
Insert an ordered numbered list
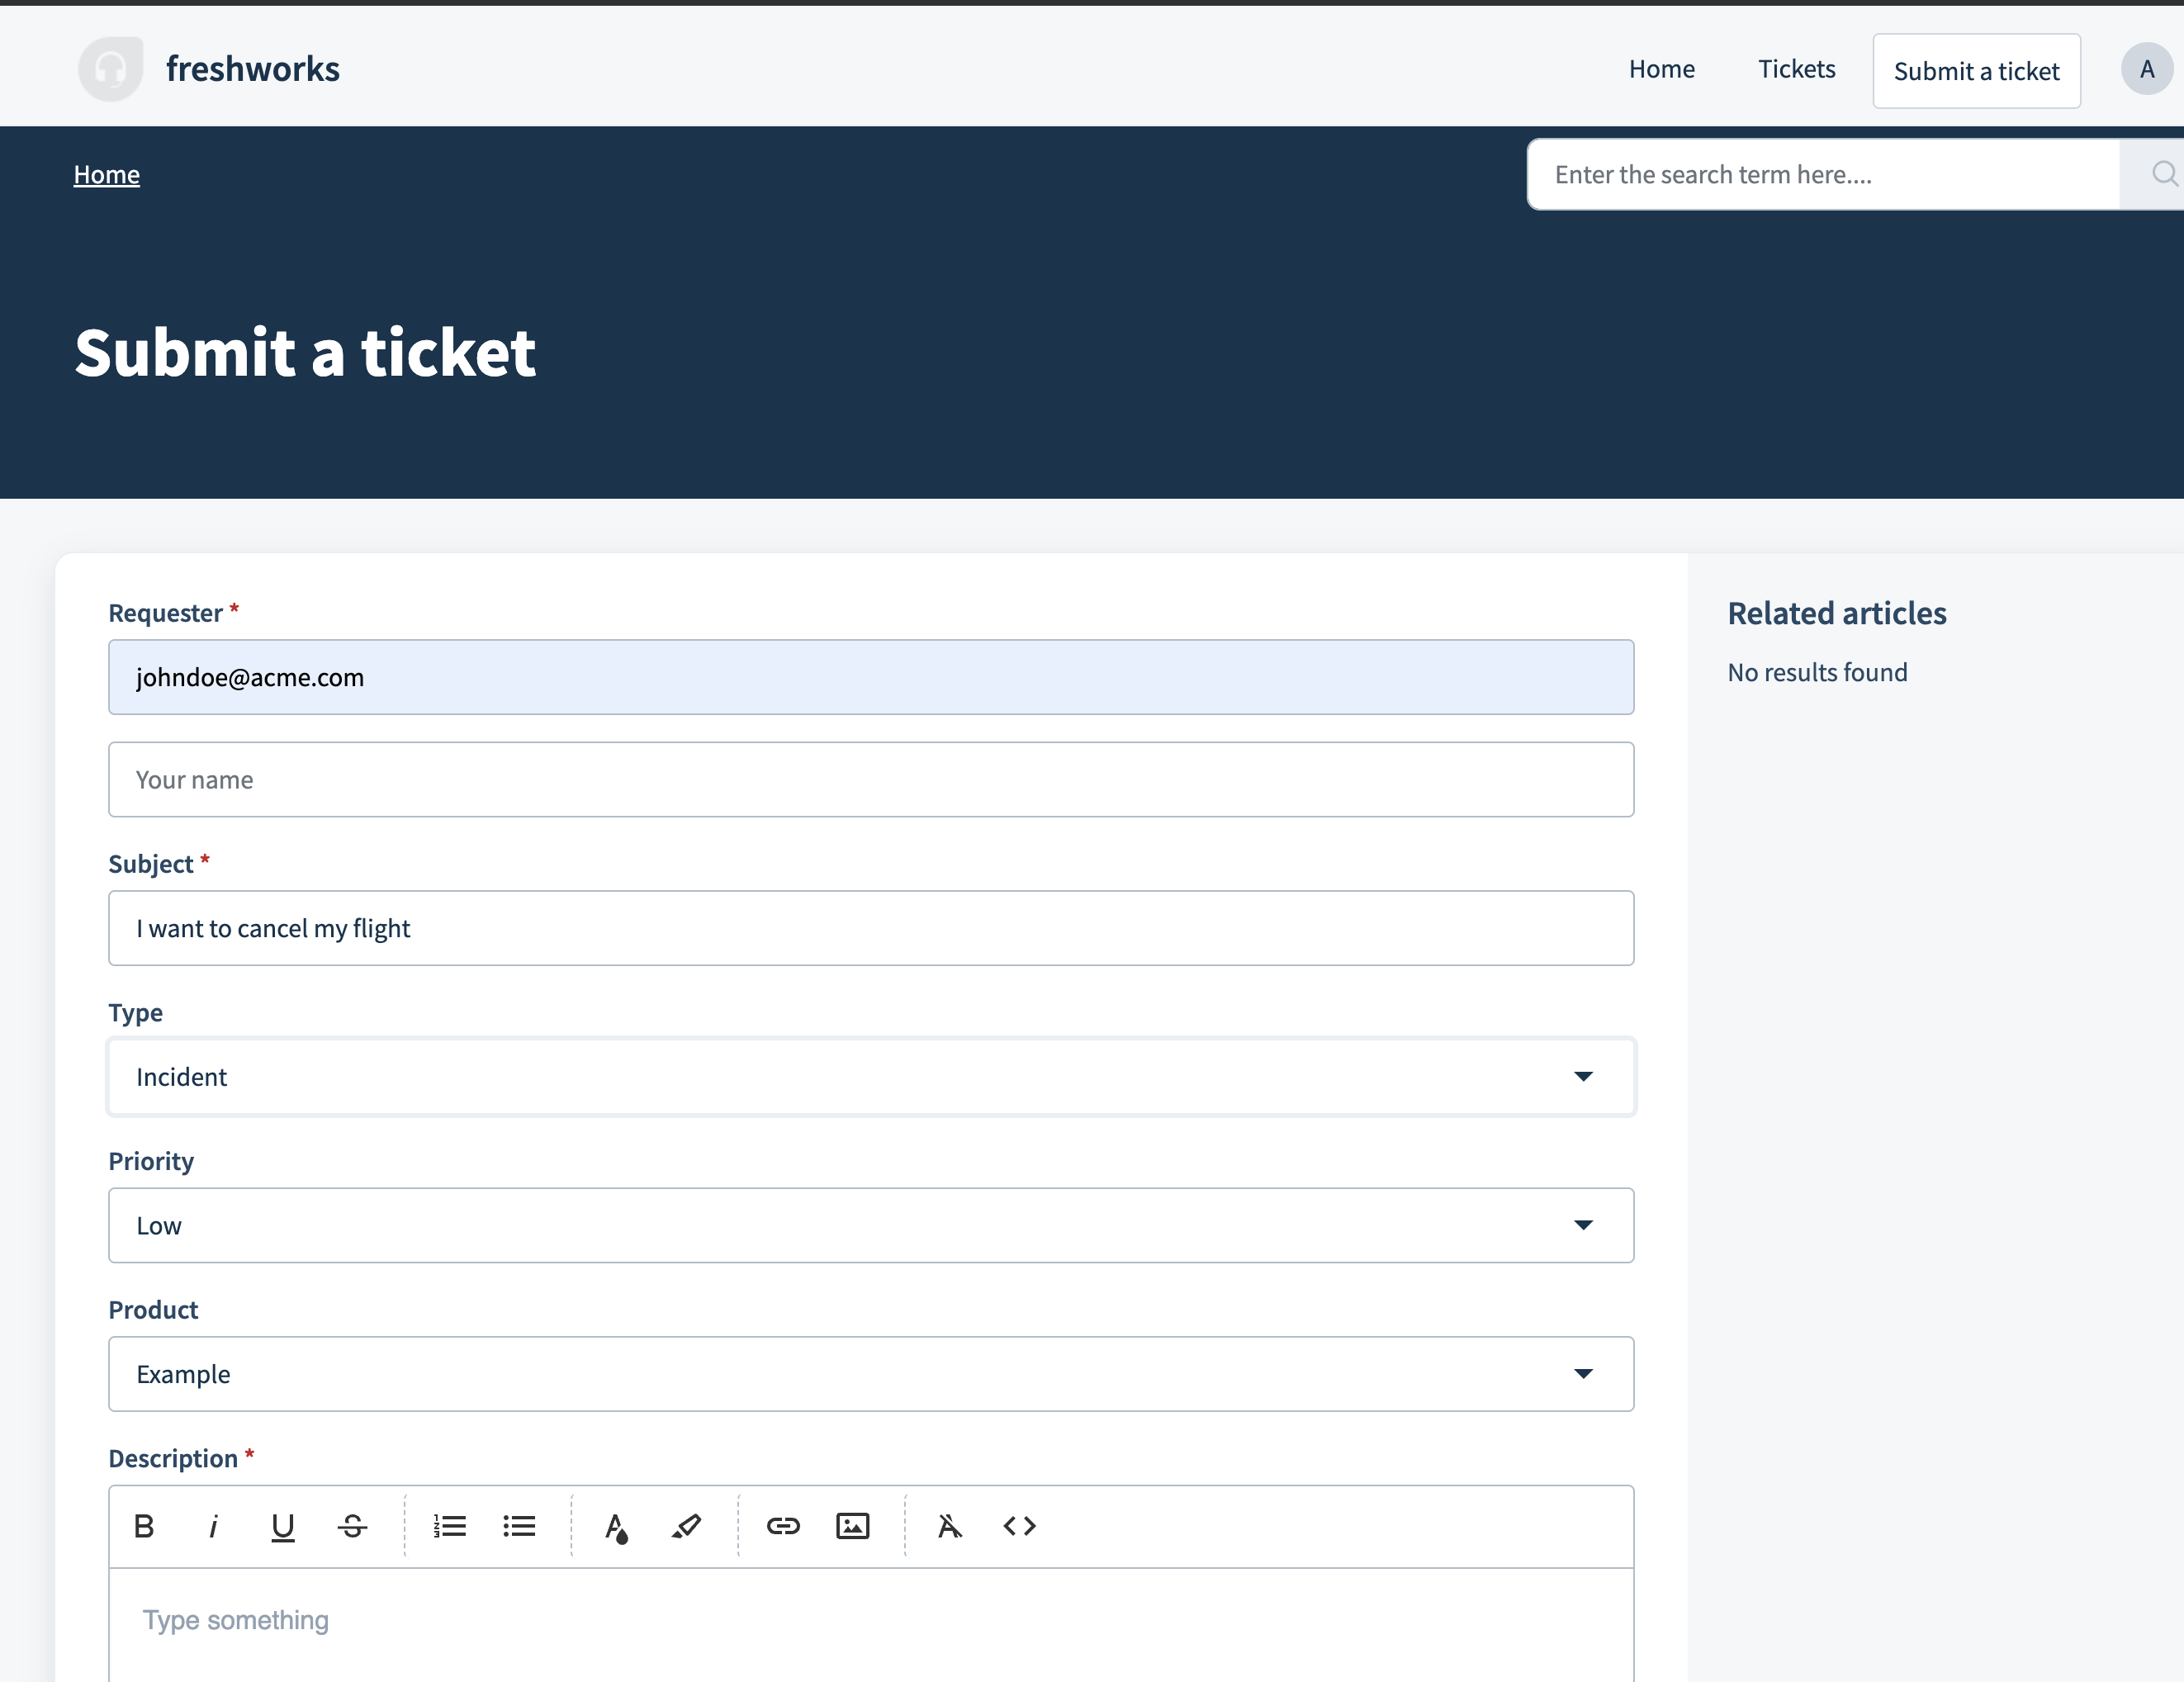[450, 1526]
